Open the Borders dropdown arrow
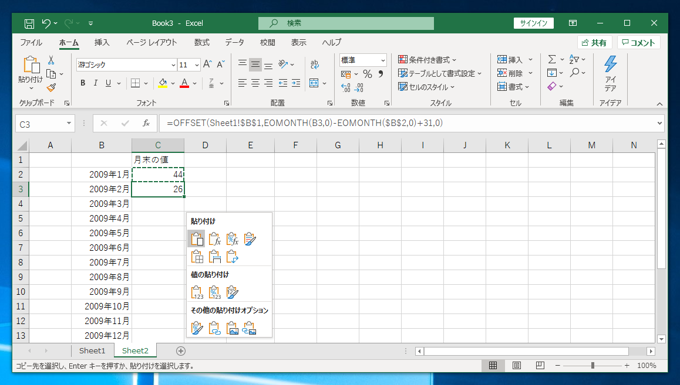Image resolution: width=680 pixels, height=385 pixels. (x=146, y=83)
